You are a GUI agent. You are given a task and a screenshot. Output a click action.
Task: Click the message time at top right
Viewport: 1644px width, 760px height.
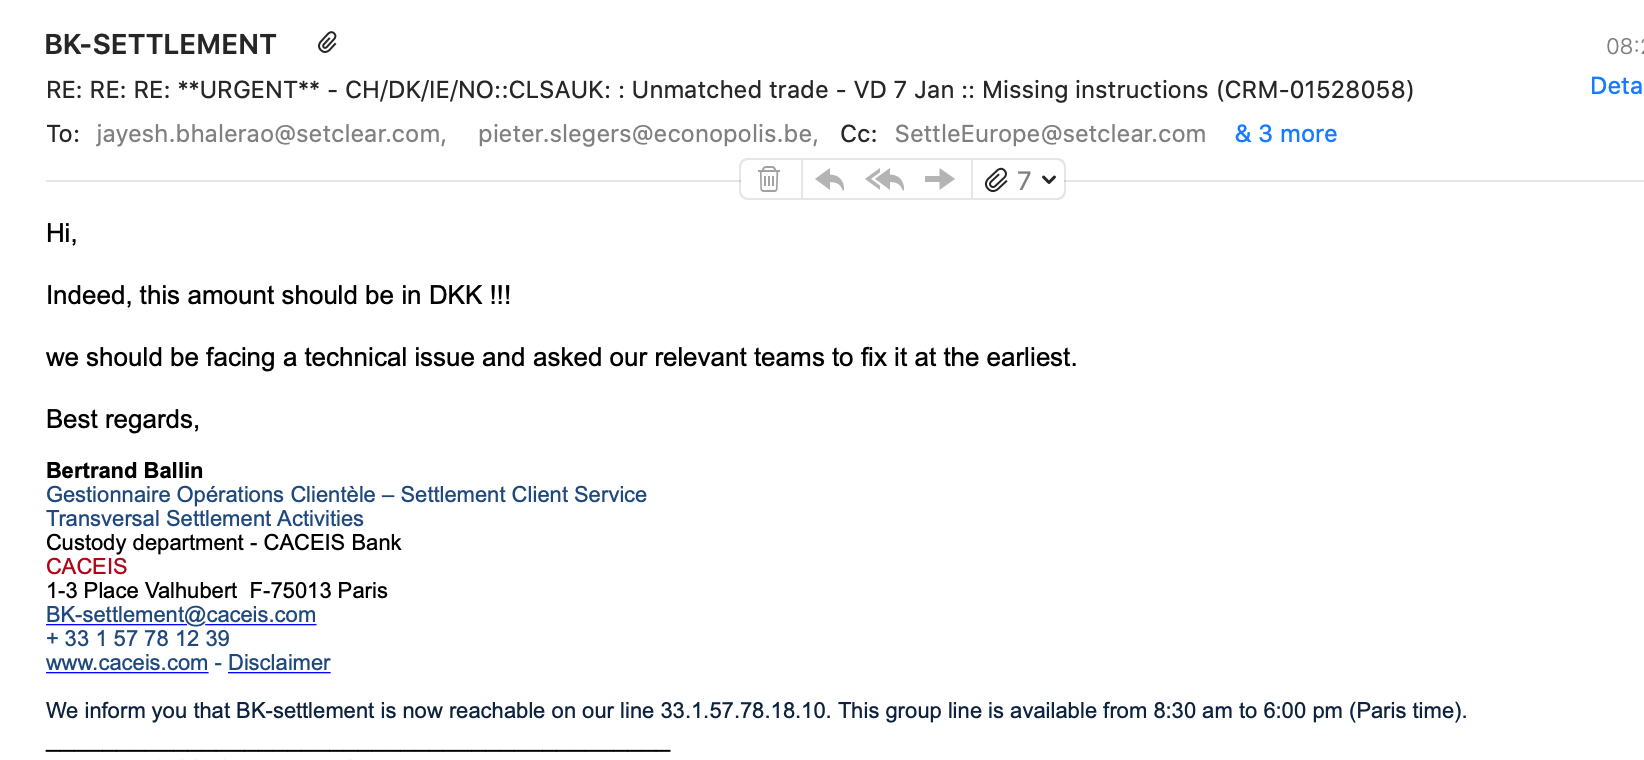(1625, 46)
